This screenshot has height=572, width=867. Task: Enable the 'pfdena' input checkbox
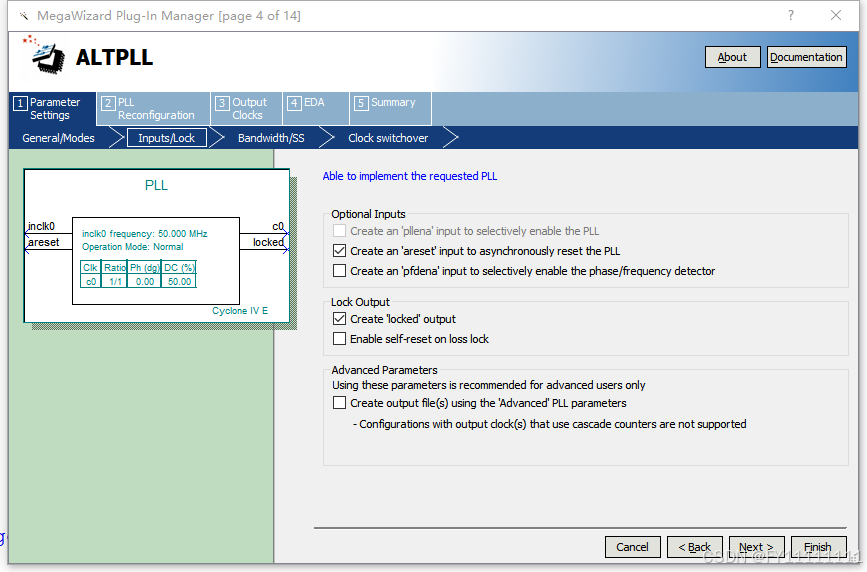340,271
